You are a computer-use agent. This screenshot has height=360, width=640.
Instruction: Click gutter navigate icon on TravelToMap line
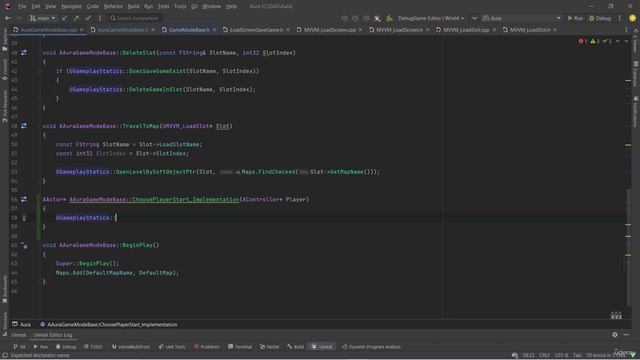24,126
